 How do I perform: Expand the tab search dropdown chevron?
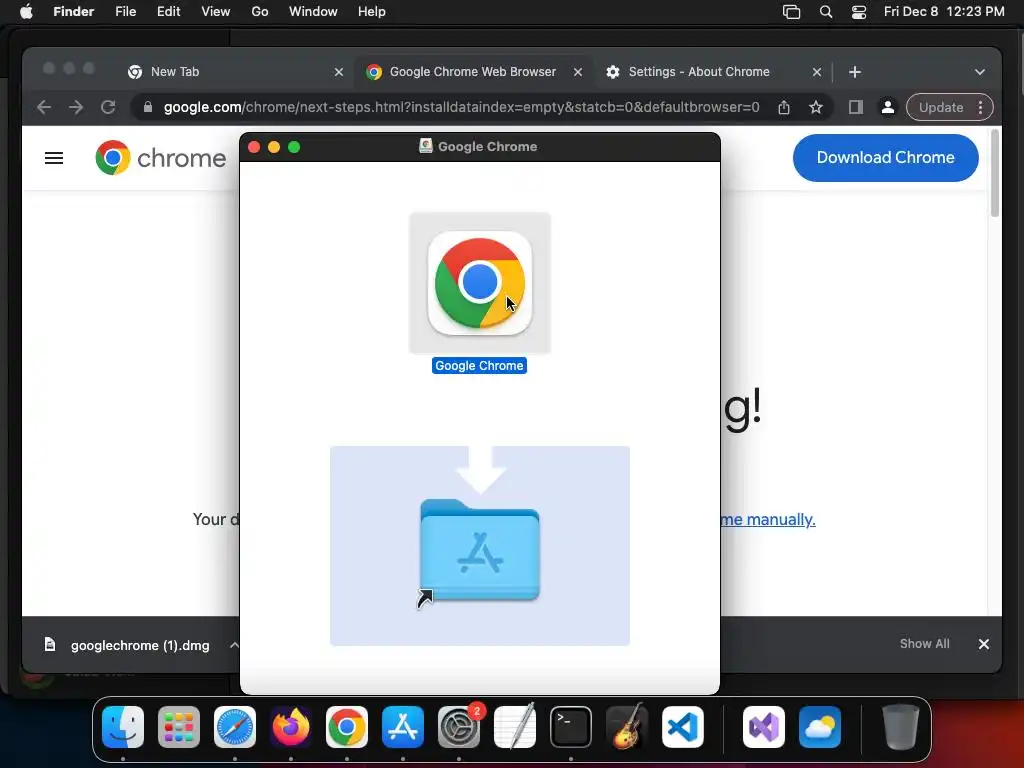point(980,72)
